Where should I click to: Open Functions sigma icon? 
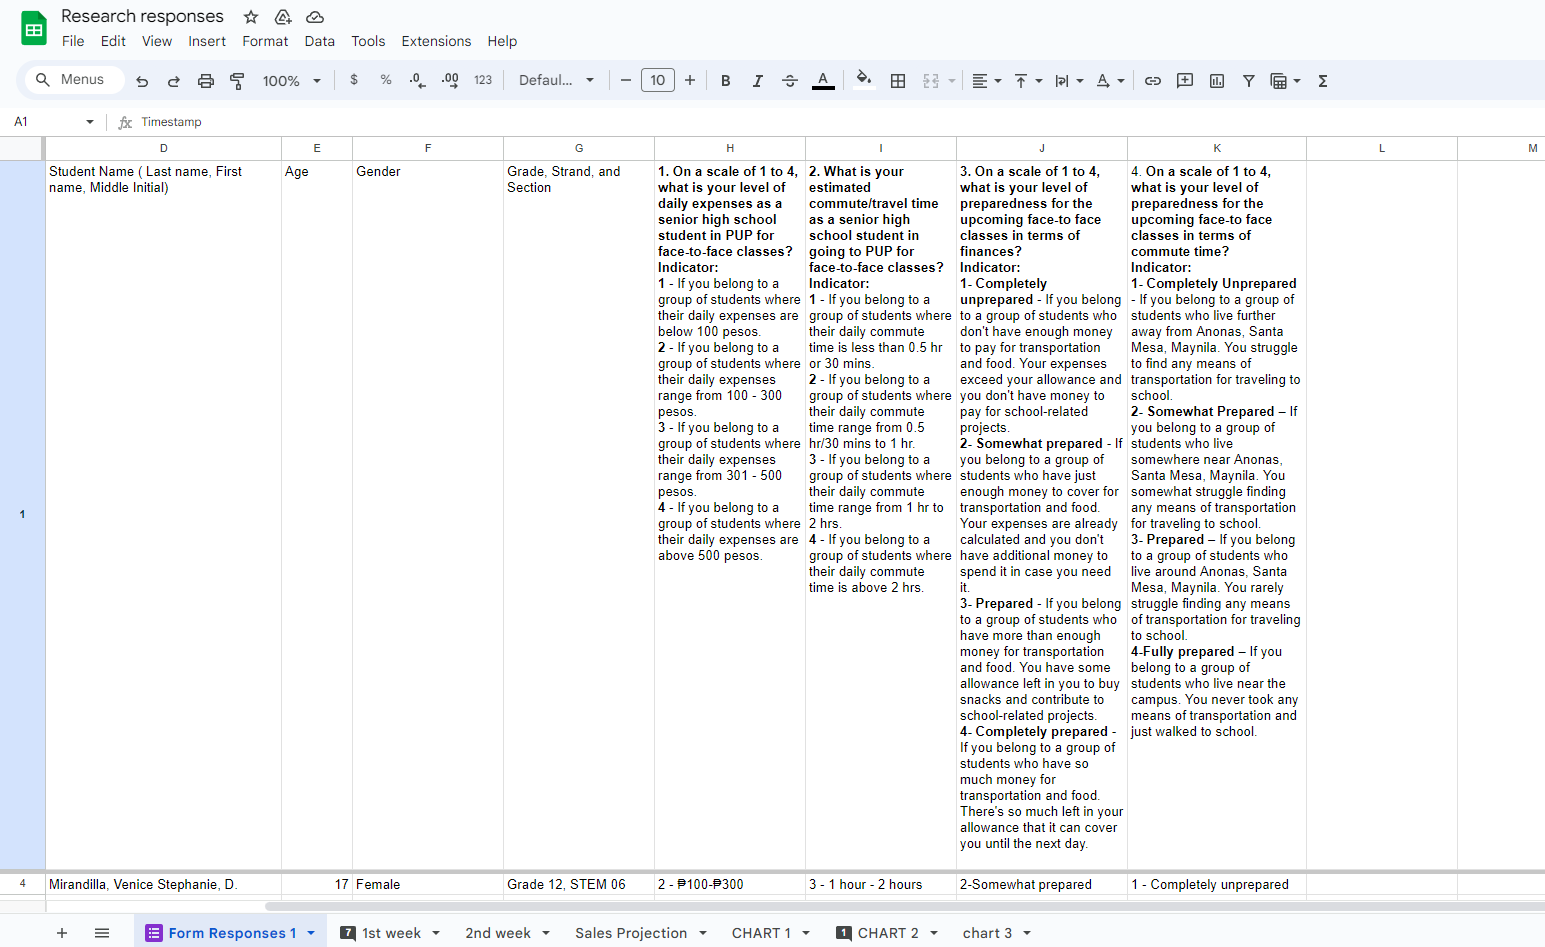pyautogui.click(x=1323, y=81)
